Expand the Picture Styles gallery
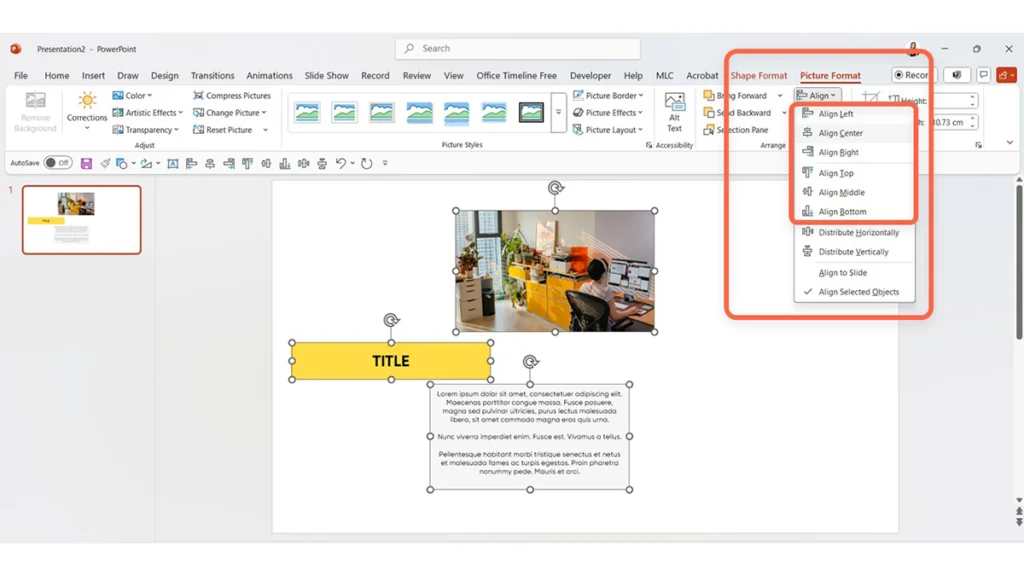 tap(558, 112)
